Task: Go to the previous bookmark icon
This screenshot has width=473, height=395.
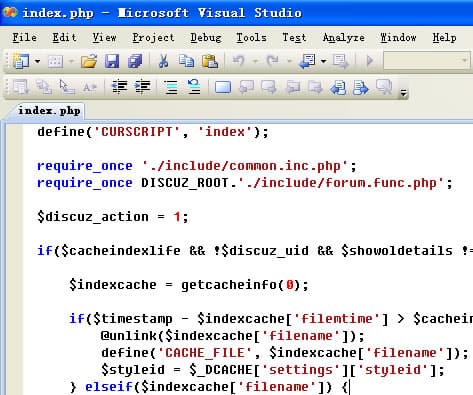Action: click(247, 87)
